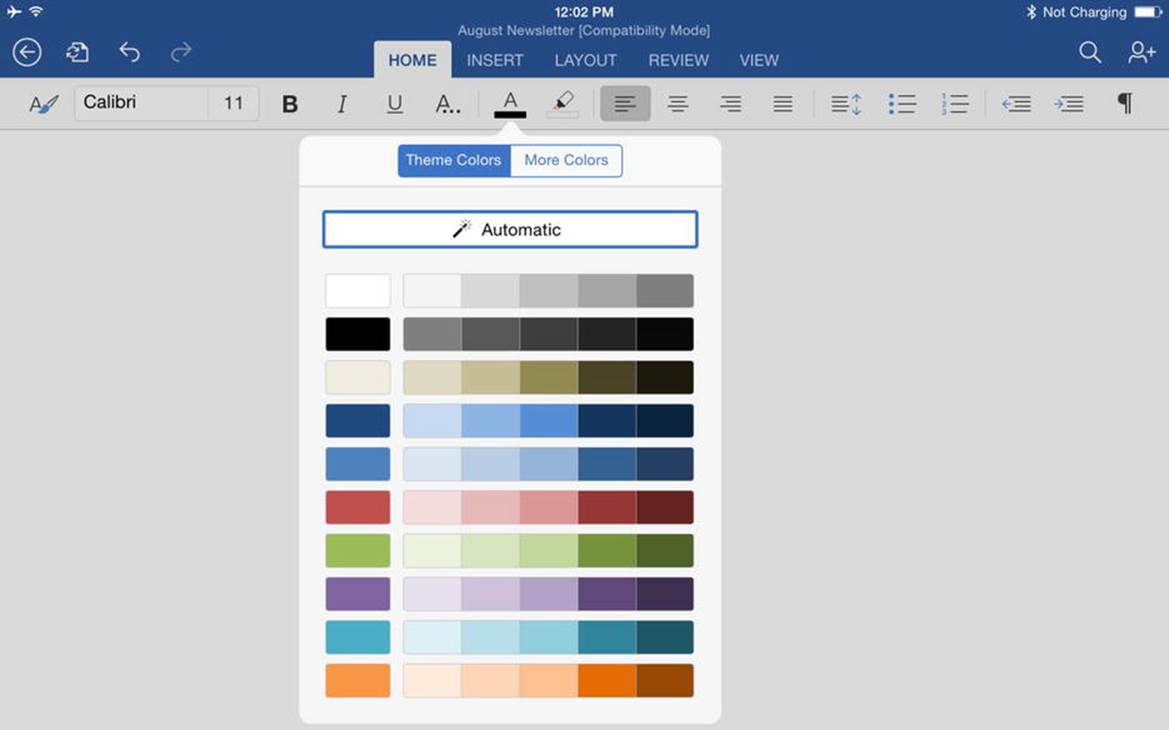The width and height of the screenshot is (1169, 730).
Task: Click the bulleted list icon
Action: (901, 104)
